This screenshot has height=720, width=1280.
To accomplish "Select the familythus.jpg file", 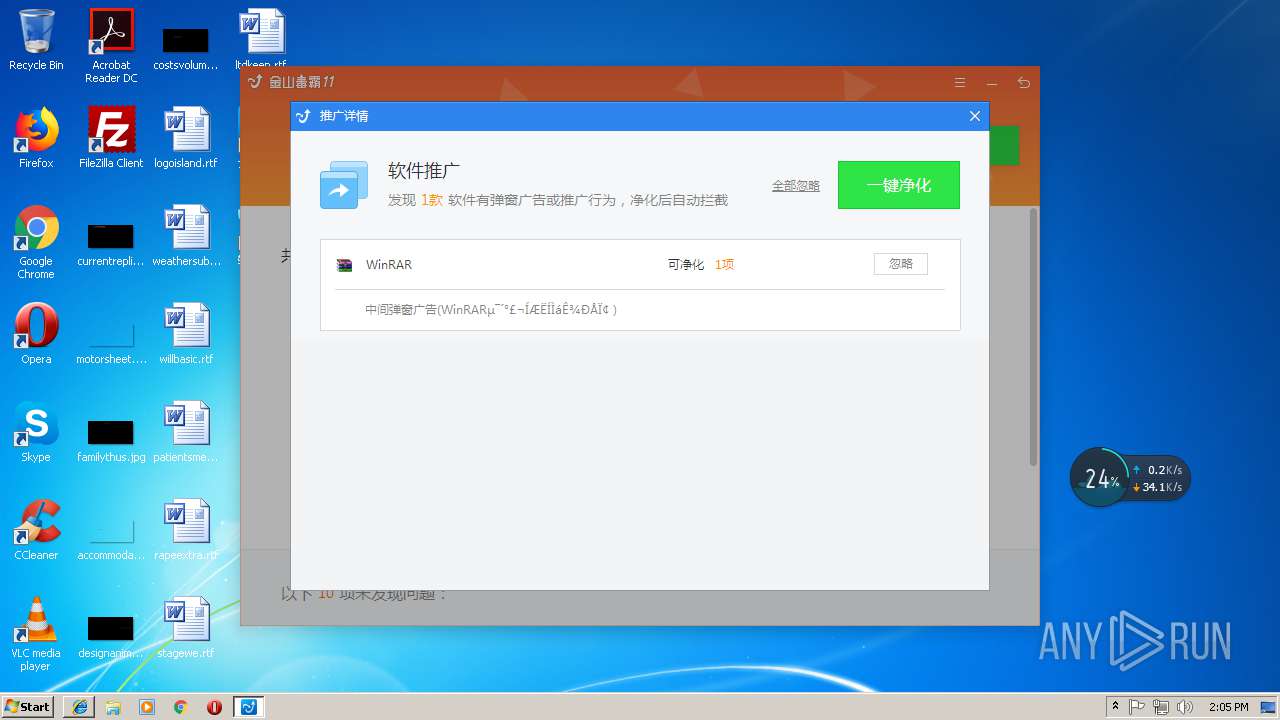I will pos(111,439).
